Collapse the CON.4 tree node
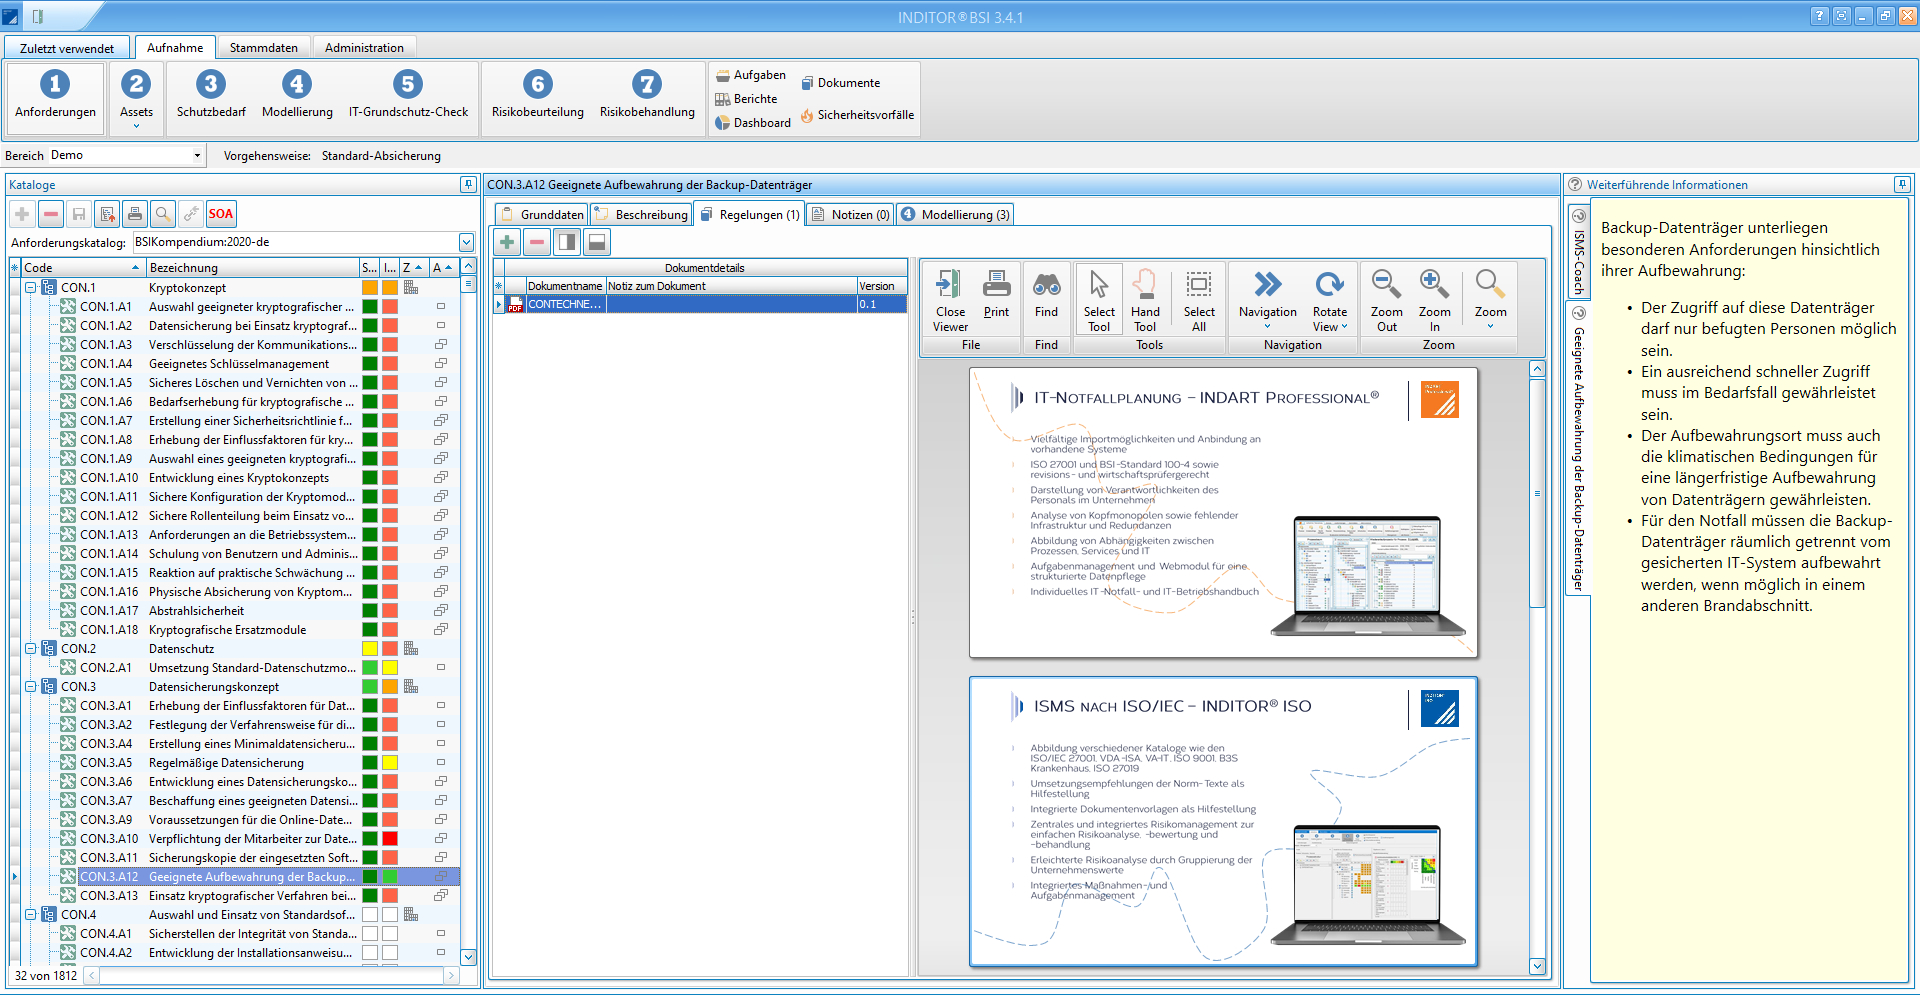This screenshot has width=1920, height=996. pos(31,915)
